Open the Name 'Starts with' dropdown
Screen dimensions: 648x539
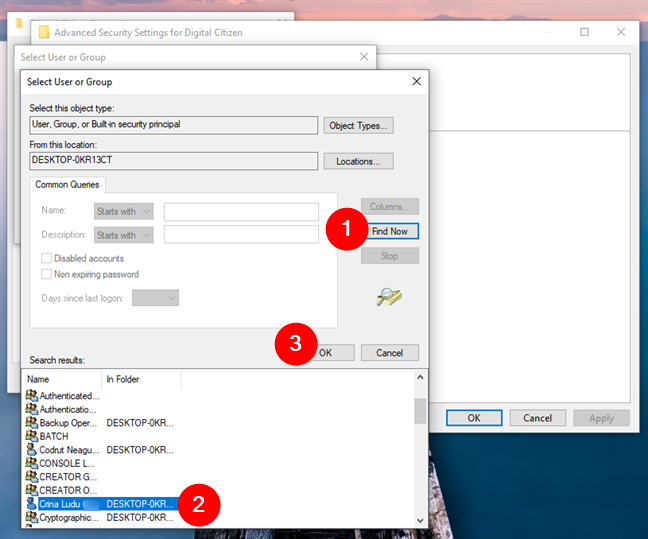[x=124, y=211]
